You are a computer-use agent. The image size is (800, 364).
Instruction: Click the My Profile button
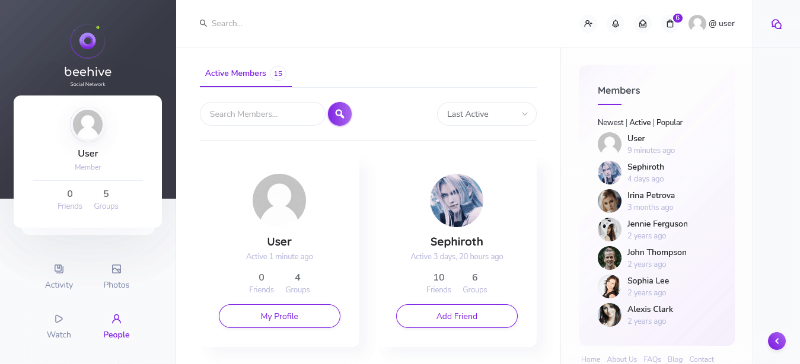tap(280, 316)
